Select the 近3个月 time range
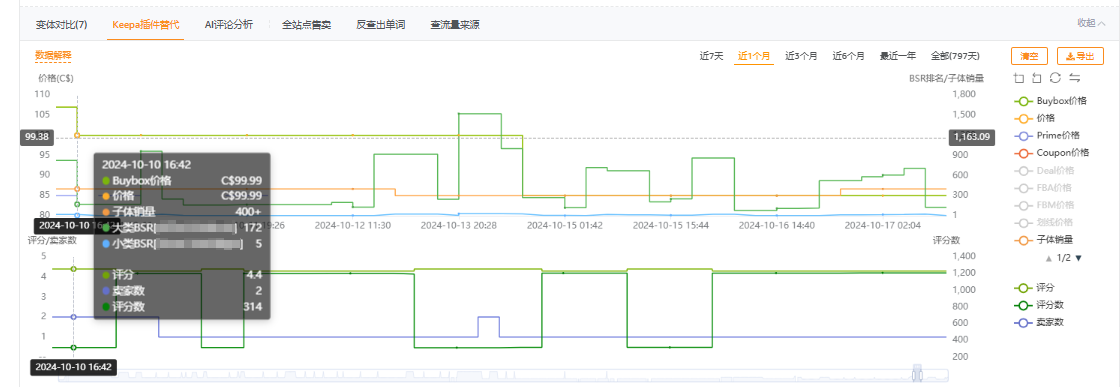 point(801,56)
